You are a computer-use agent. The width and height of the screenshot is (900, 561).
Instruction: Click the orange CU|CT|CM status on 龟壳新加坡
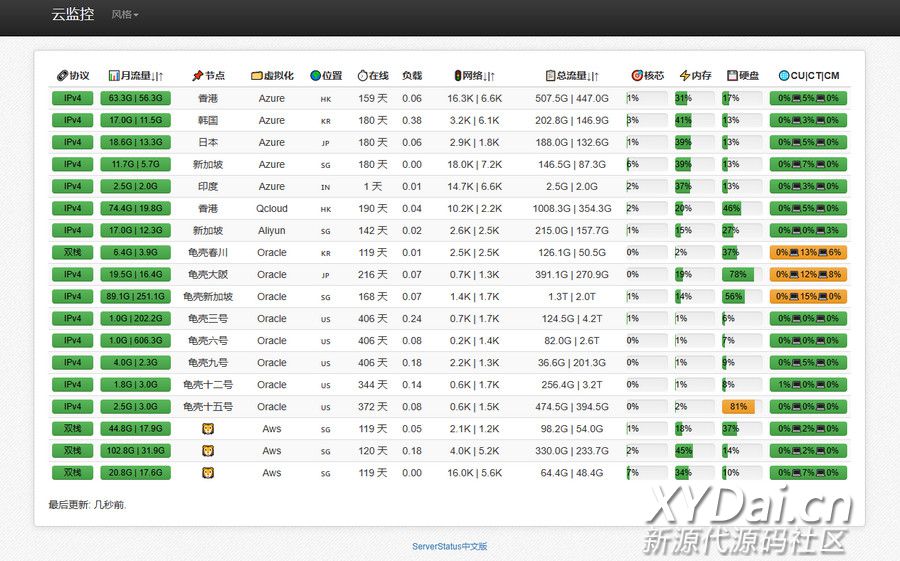point(808,297)
